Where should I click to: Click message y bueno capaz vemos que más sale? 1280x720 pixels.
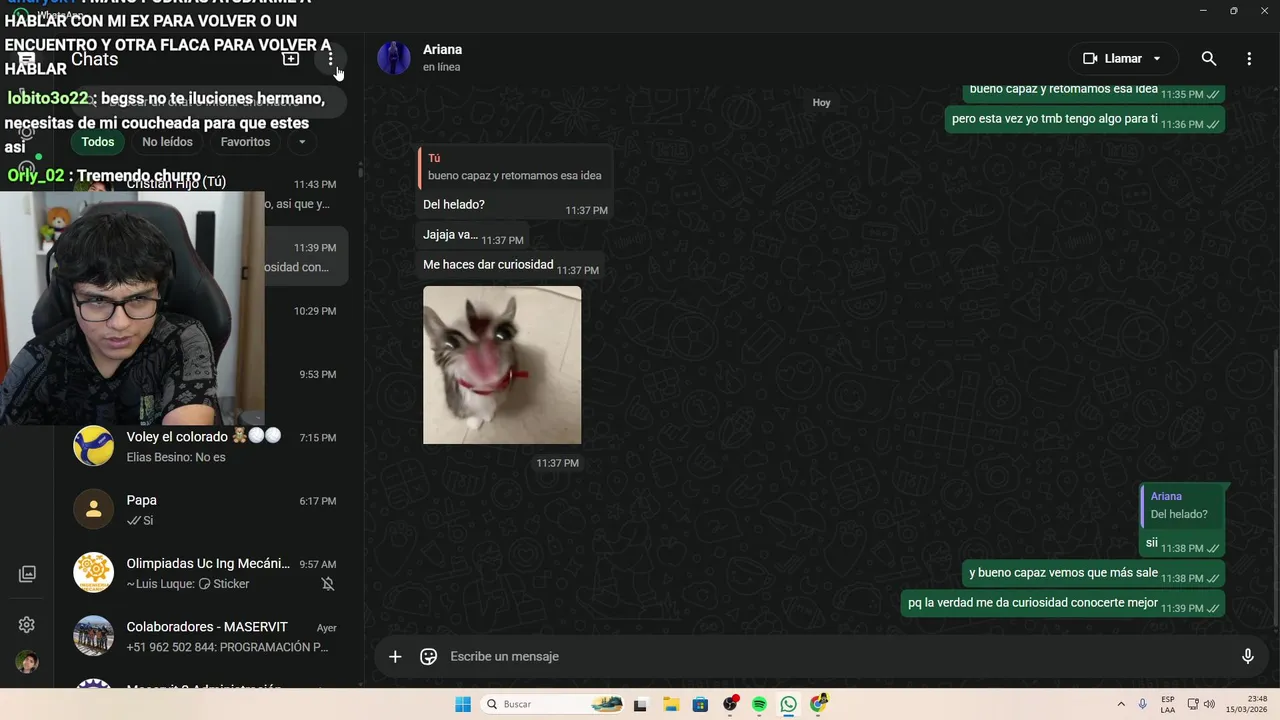pyautogui.click(x=1093, y=574)
